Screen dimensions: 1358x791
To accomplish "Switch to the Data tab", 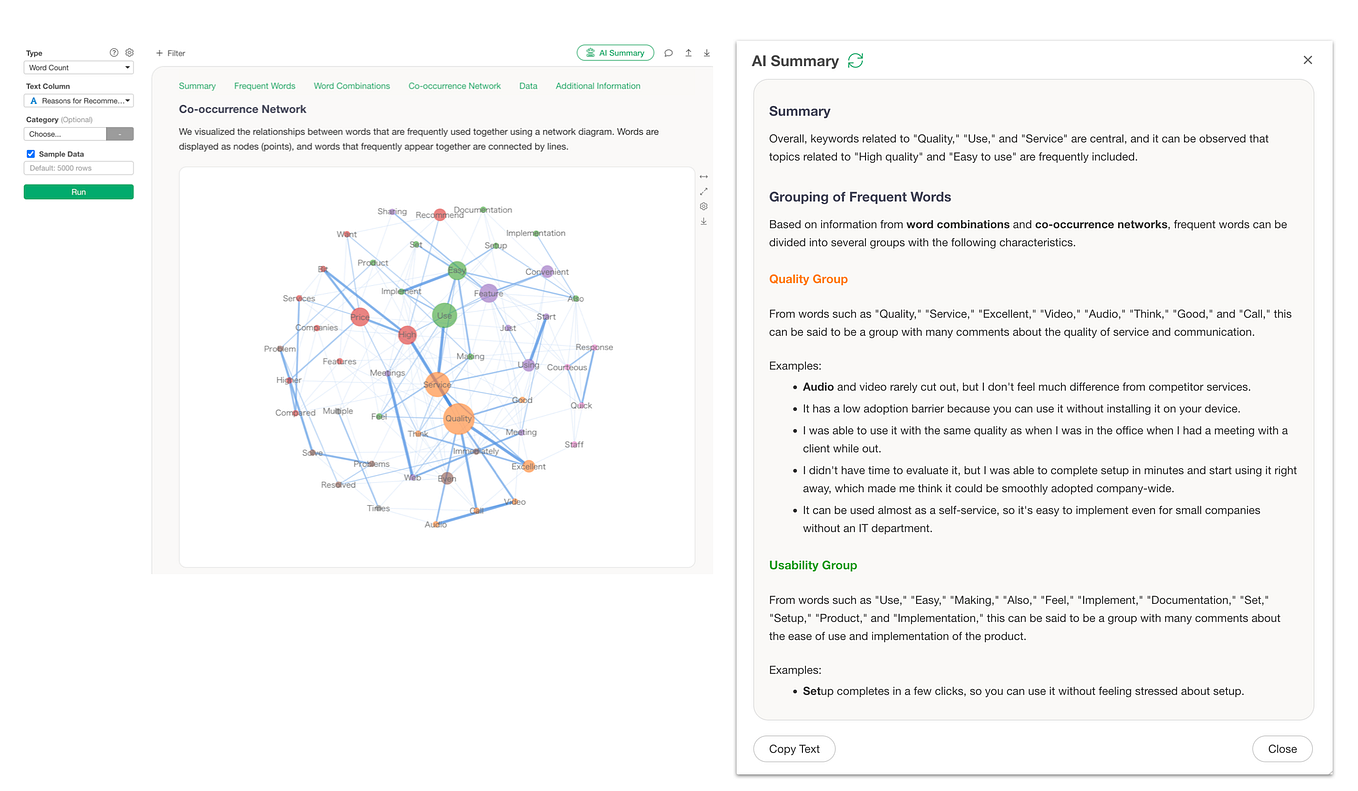I will coord(528,86).
